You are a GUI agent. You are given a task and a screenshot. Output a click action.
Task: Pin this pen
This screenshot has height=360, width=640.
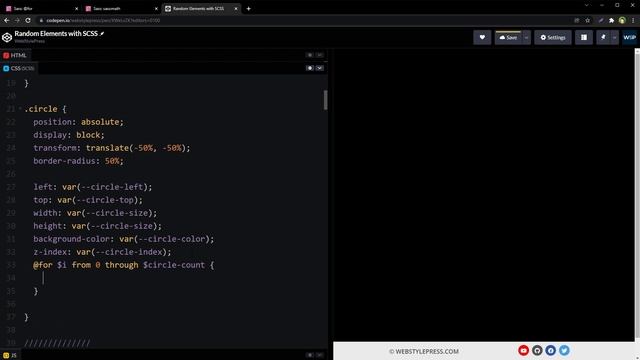pos(603,38)
